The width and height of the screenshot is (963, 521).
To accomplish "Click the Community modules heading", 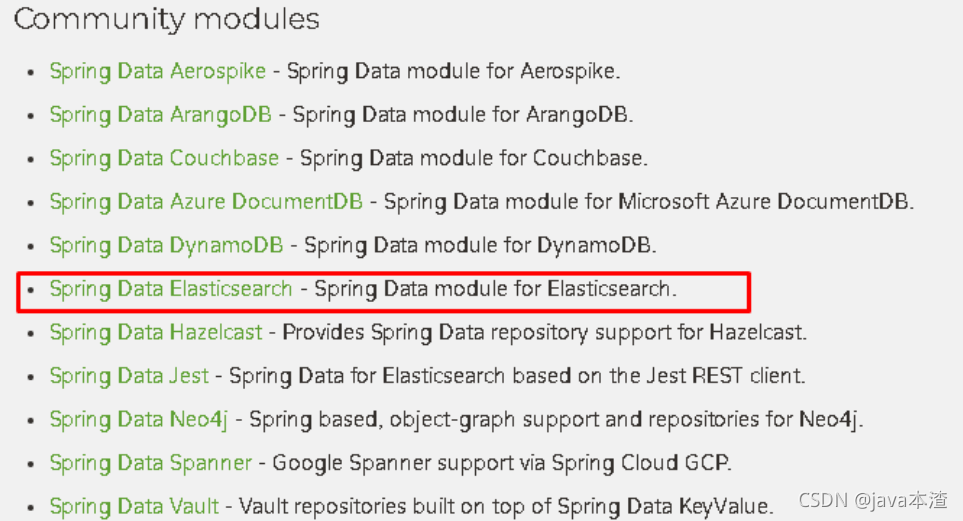I will tap(166, 20).
